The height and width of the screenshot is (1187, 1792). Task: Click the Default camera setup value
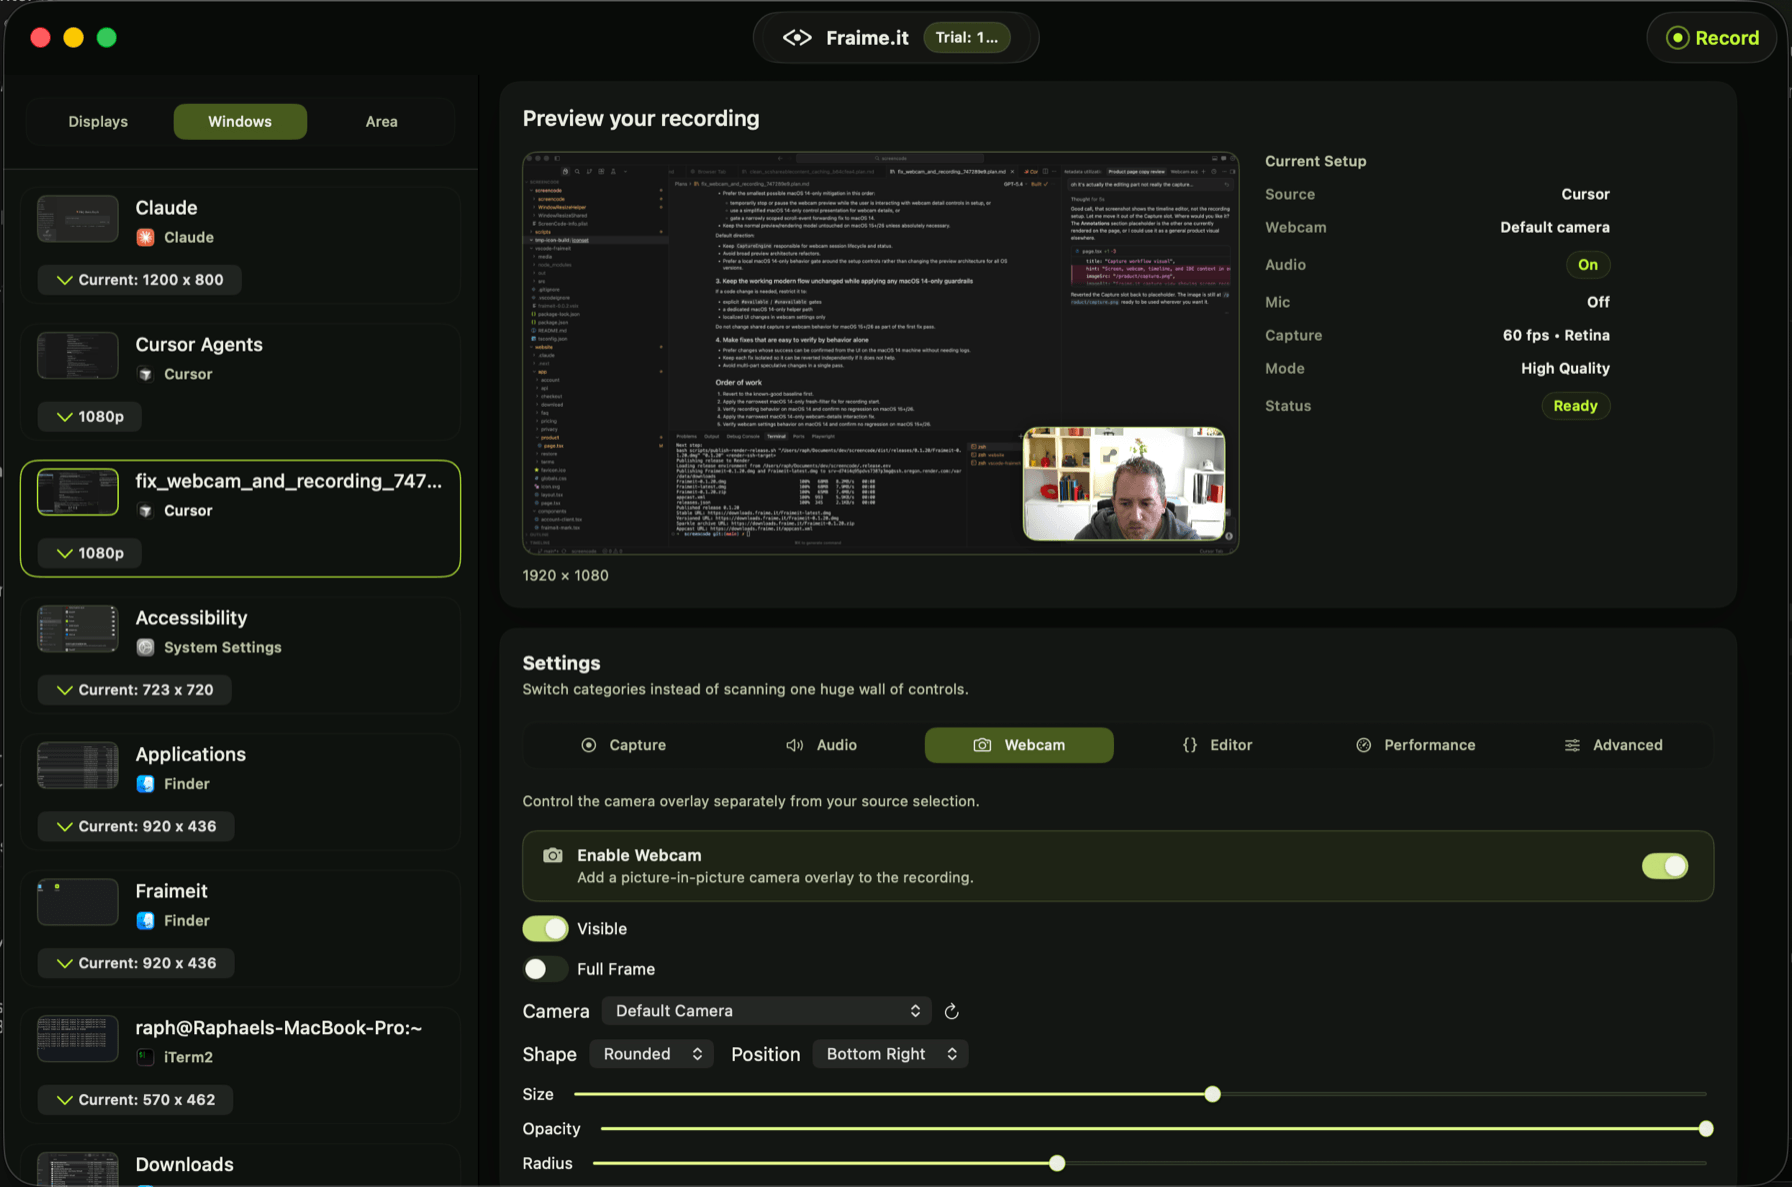(x=1555, y=228)
